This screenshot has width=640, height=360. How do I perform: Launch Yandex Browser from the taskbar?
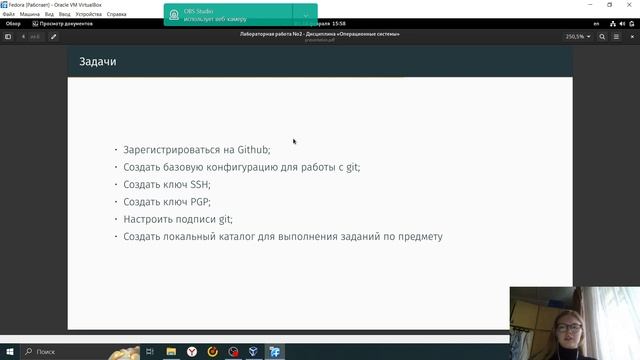[x=192, y=351]
